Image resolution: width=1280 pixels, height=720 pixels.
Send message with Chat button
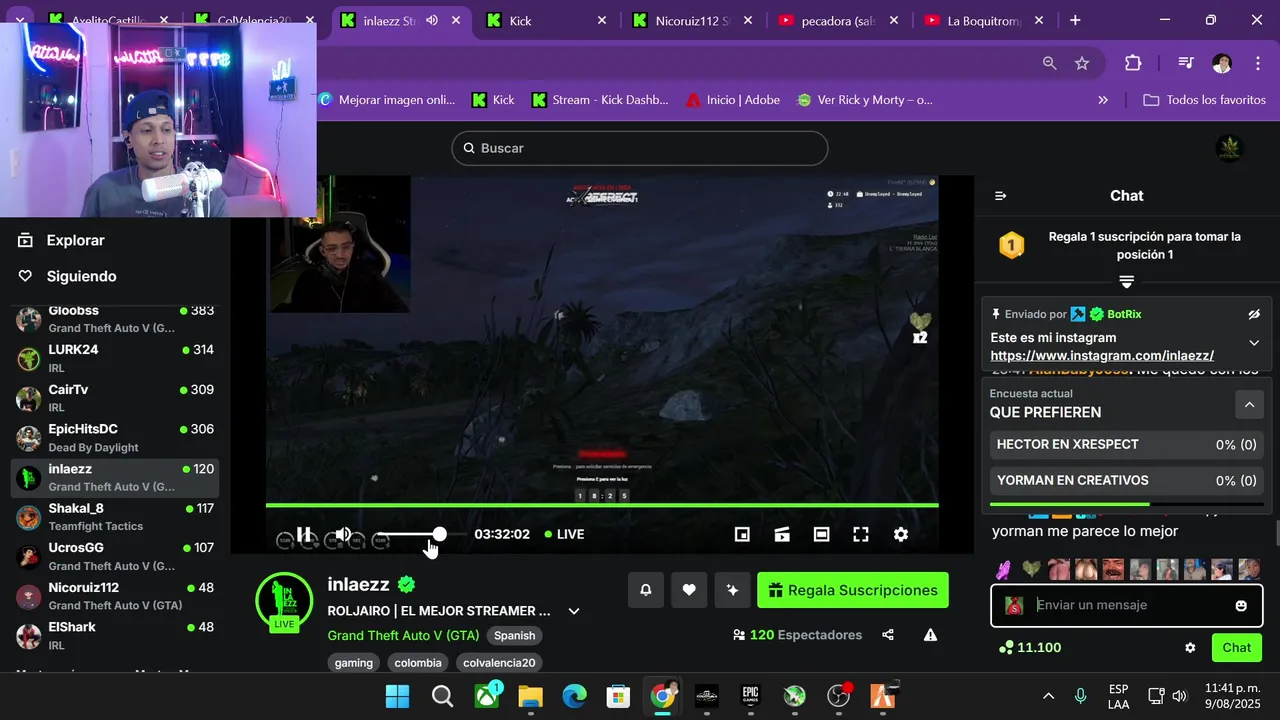pyautogui.click(x=1237, y=648)
